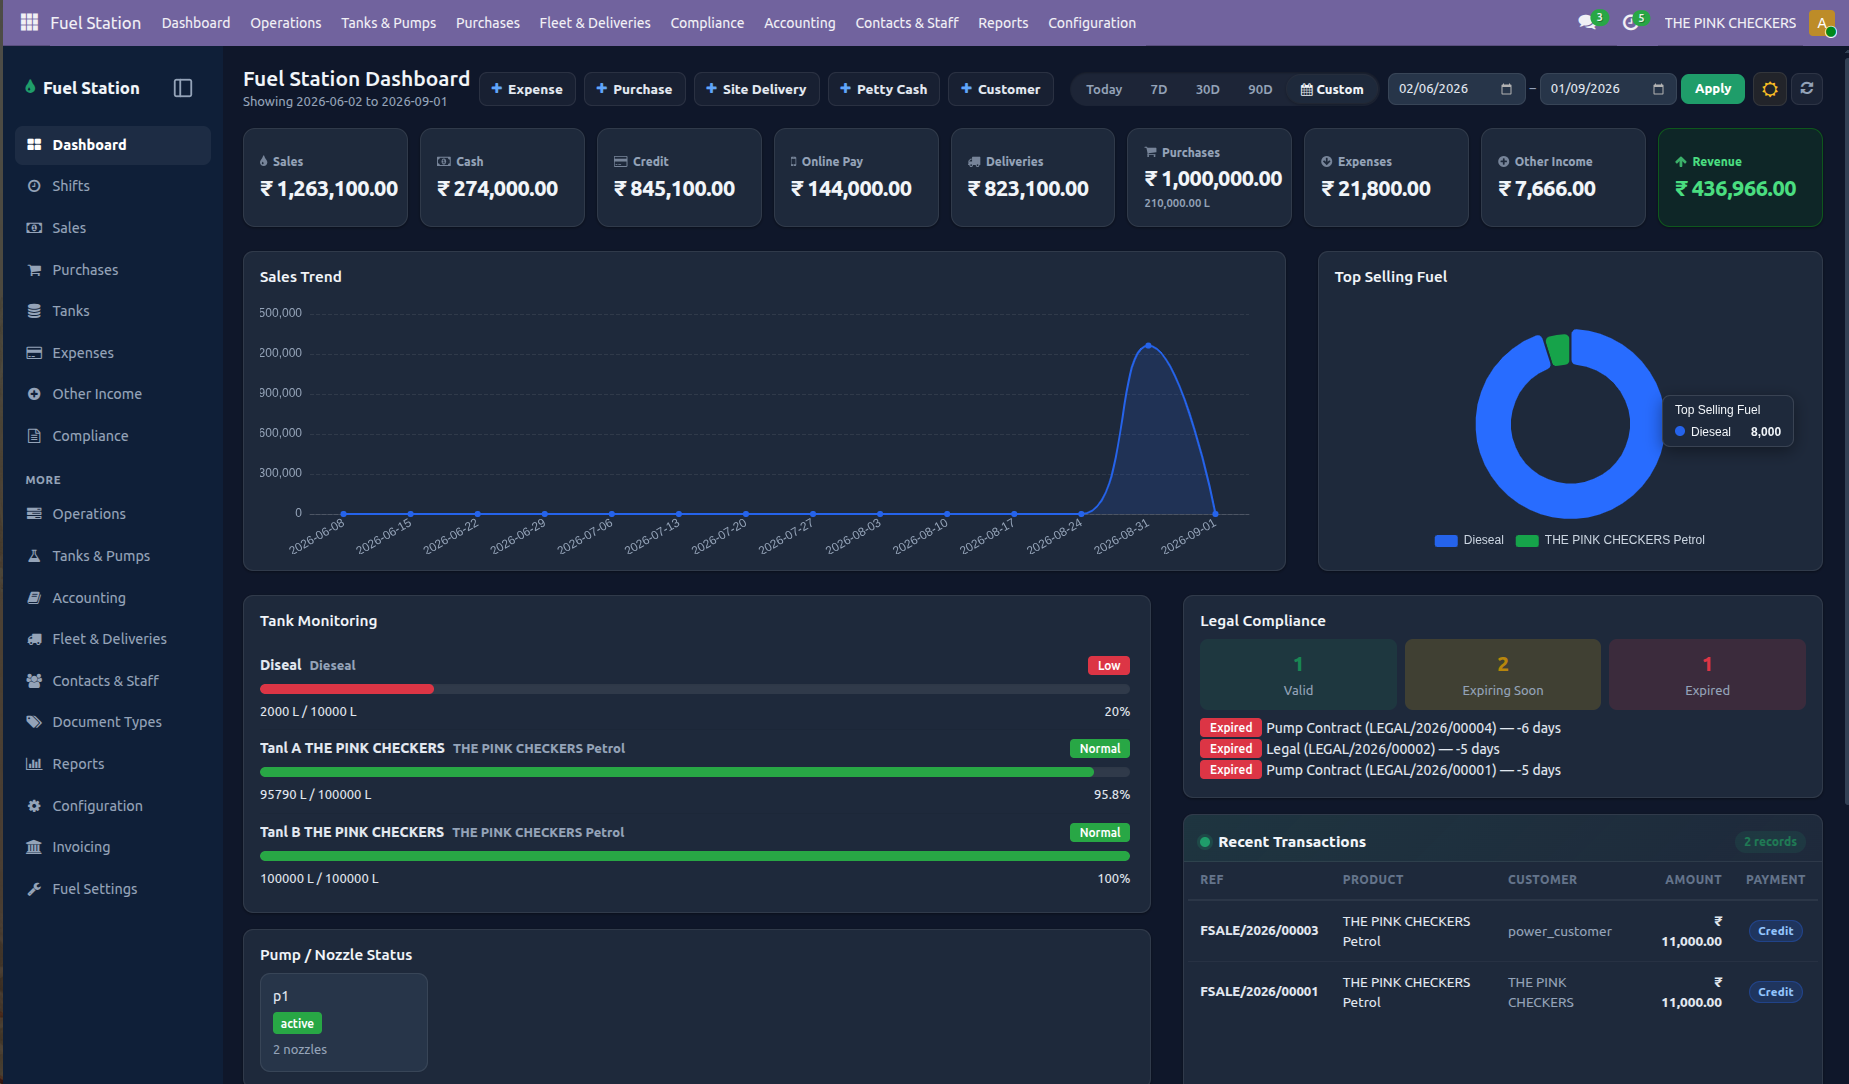Open Reports in the sidebar

(x=113, y=764)
